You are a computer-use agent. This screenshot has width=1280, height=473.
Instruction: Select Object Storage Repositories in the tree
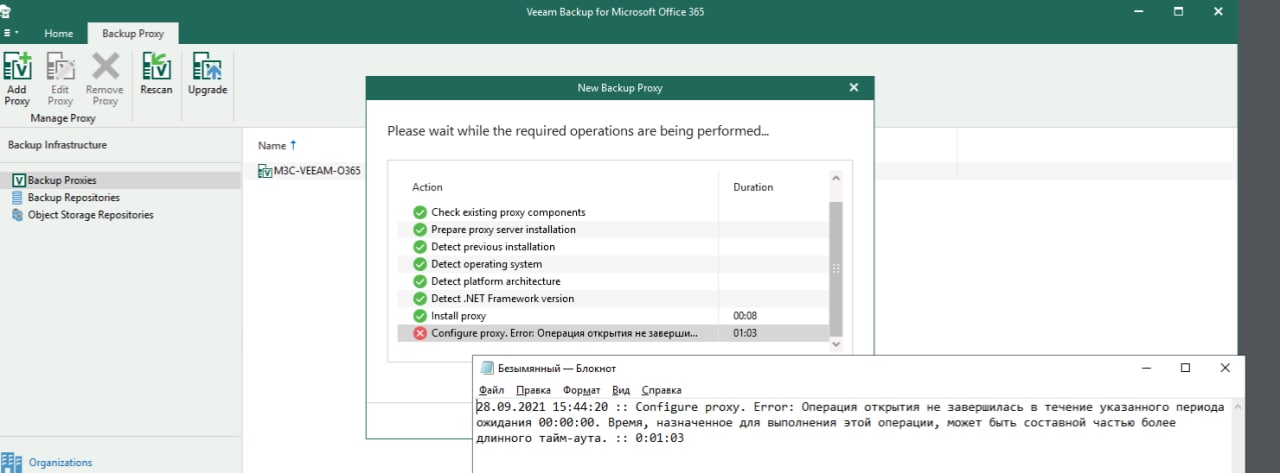point(90,215)
